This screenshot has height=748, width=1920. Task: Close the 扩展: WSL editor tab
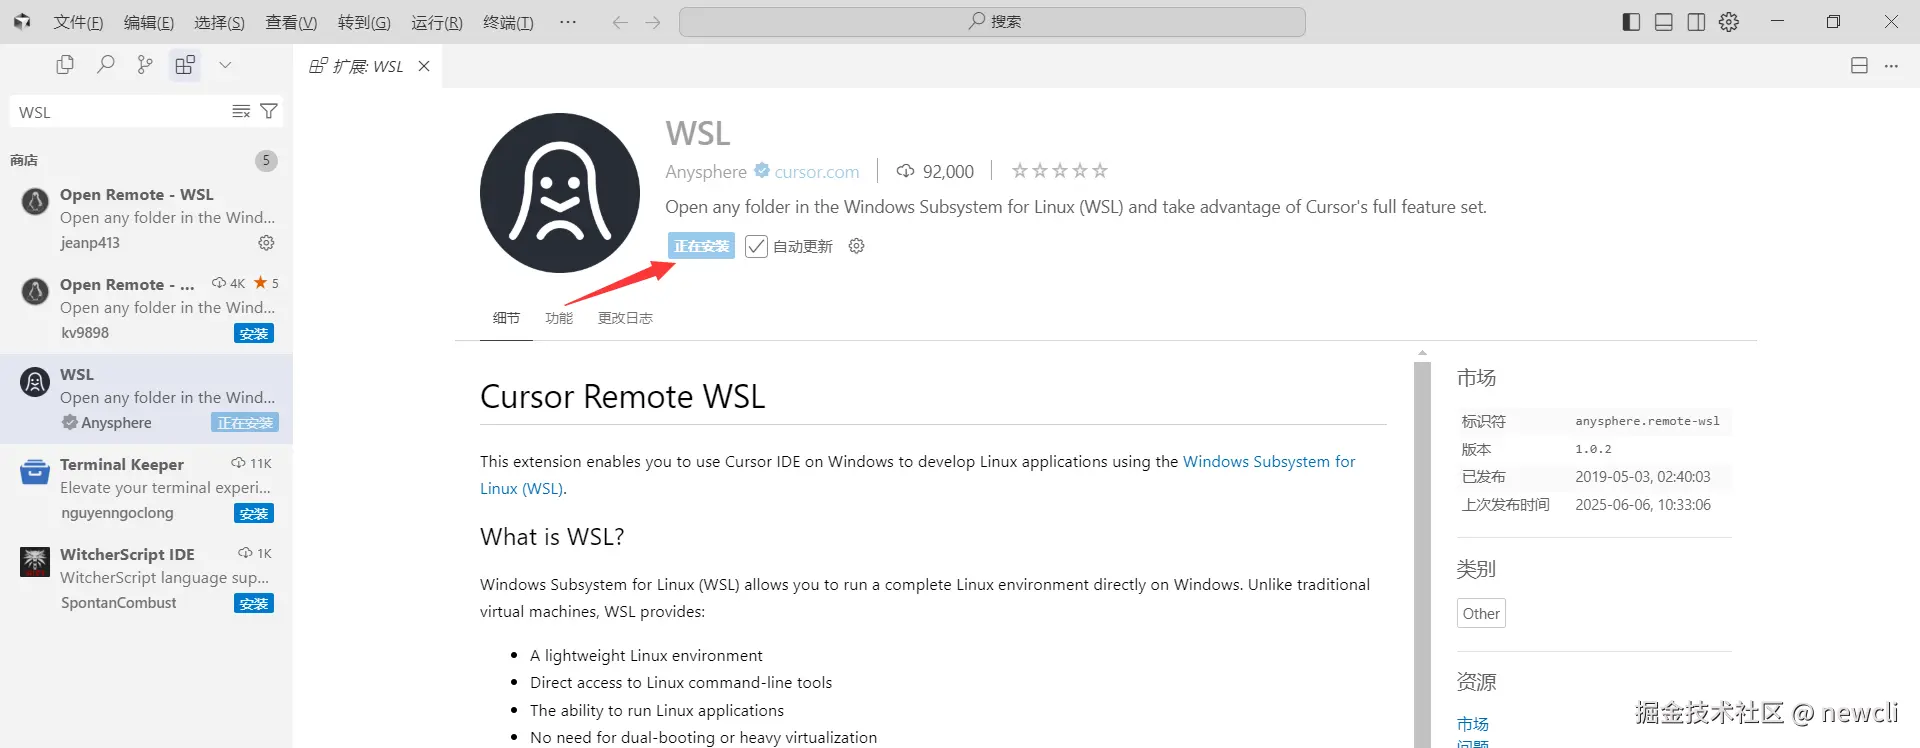424,66
